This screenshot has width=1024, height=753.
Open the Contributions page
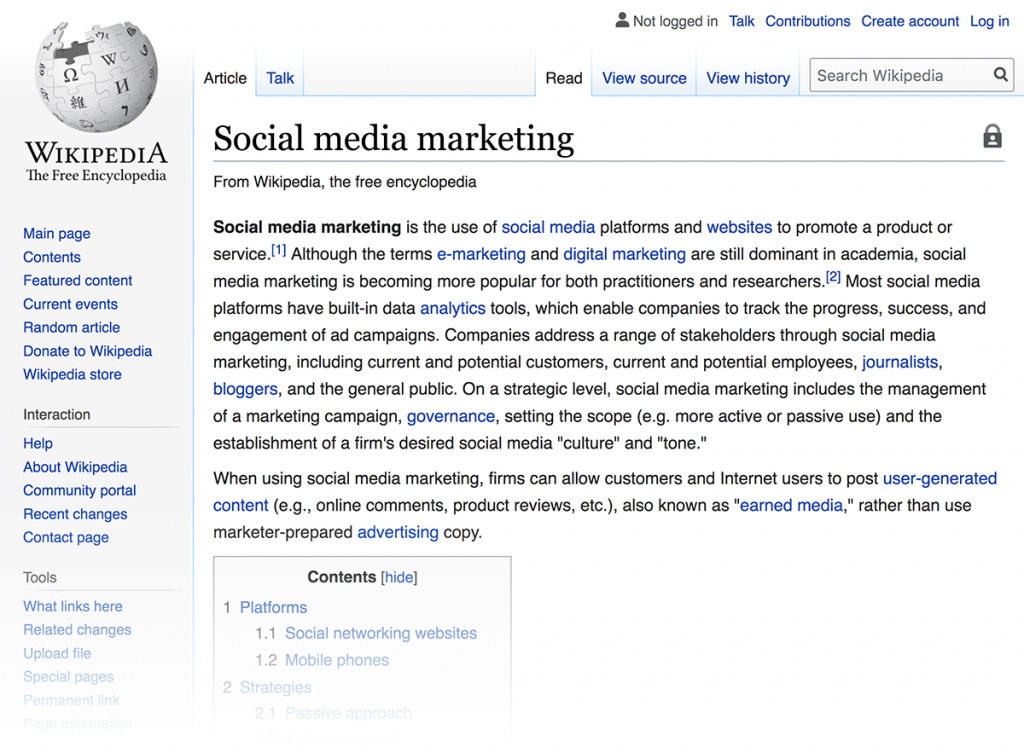click(x=807, y=20)
